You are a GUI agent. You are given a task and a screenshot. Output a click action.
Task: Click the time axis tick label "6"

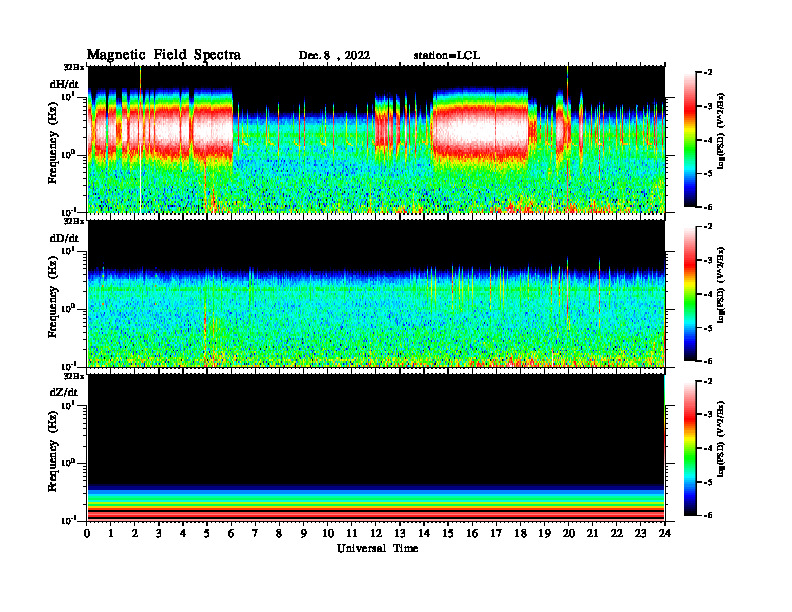pyautogui.click(x=231, y=533)
